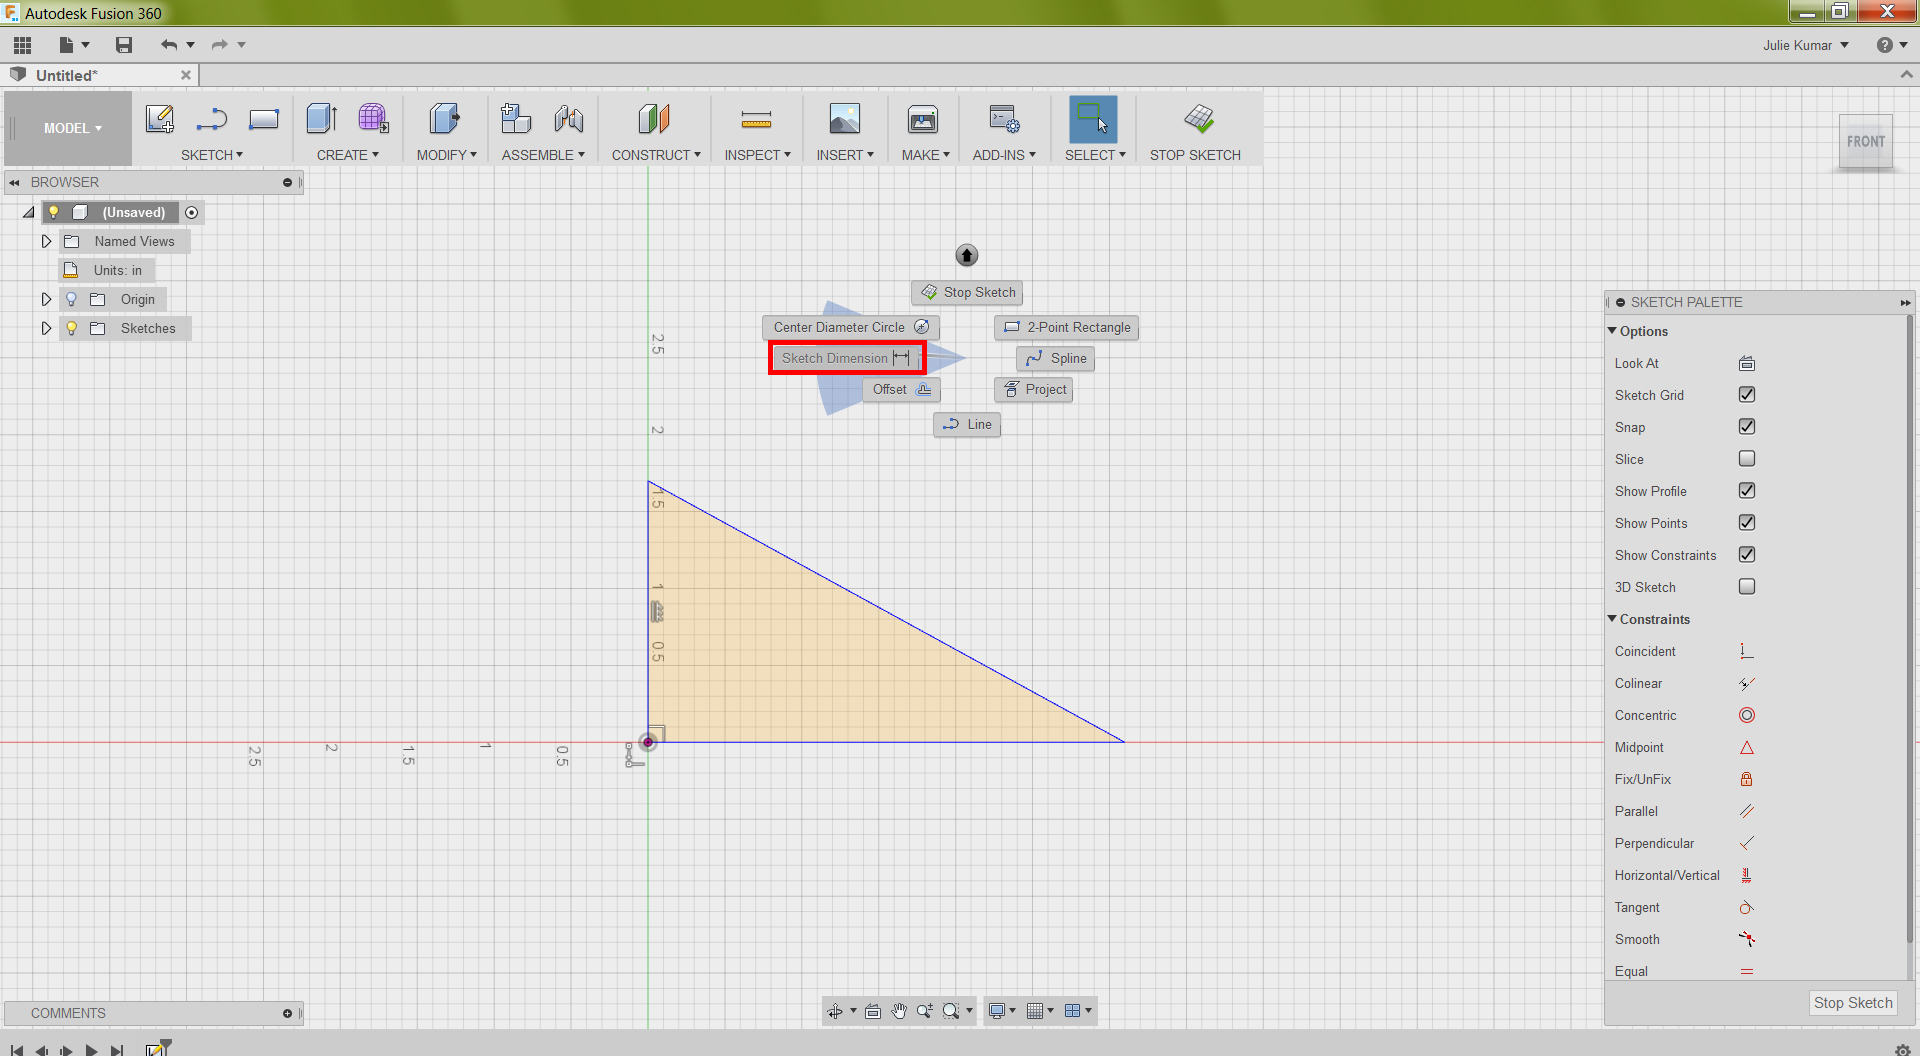The width and height of the screenshot is (1920, 1056).
Task: Open the MODIFY menu
Action: pyautogui.click(x=447, y=155)
